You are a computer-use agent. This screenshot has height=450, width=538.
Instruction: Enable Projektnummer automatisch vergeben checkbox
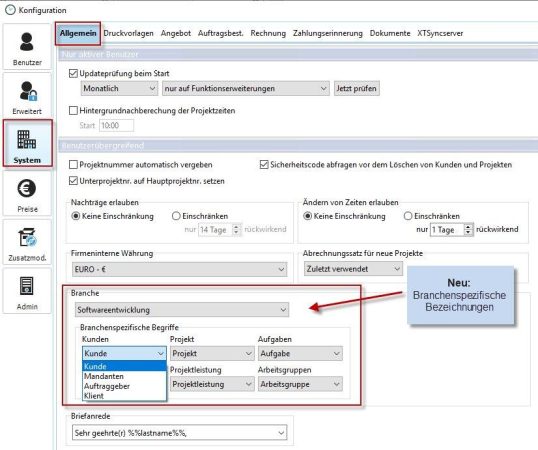point(73,165)
